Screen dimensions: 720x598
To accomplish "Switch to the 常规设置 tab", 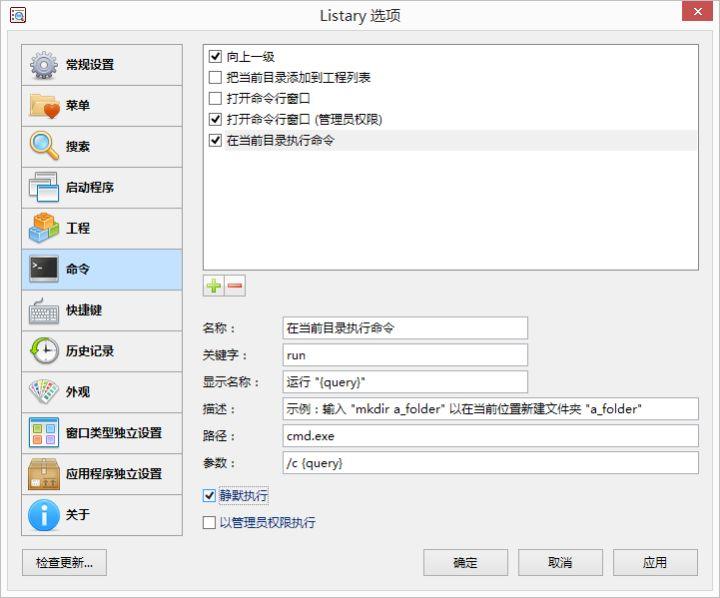I will [101, 65].
